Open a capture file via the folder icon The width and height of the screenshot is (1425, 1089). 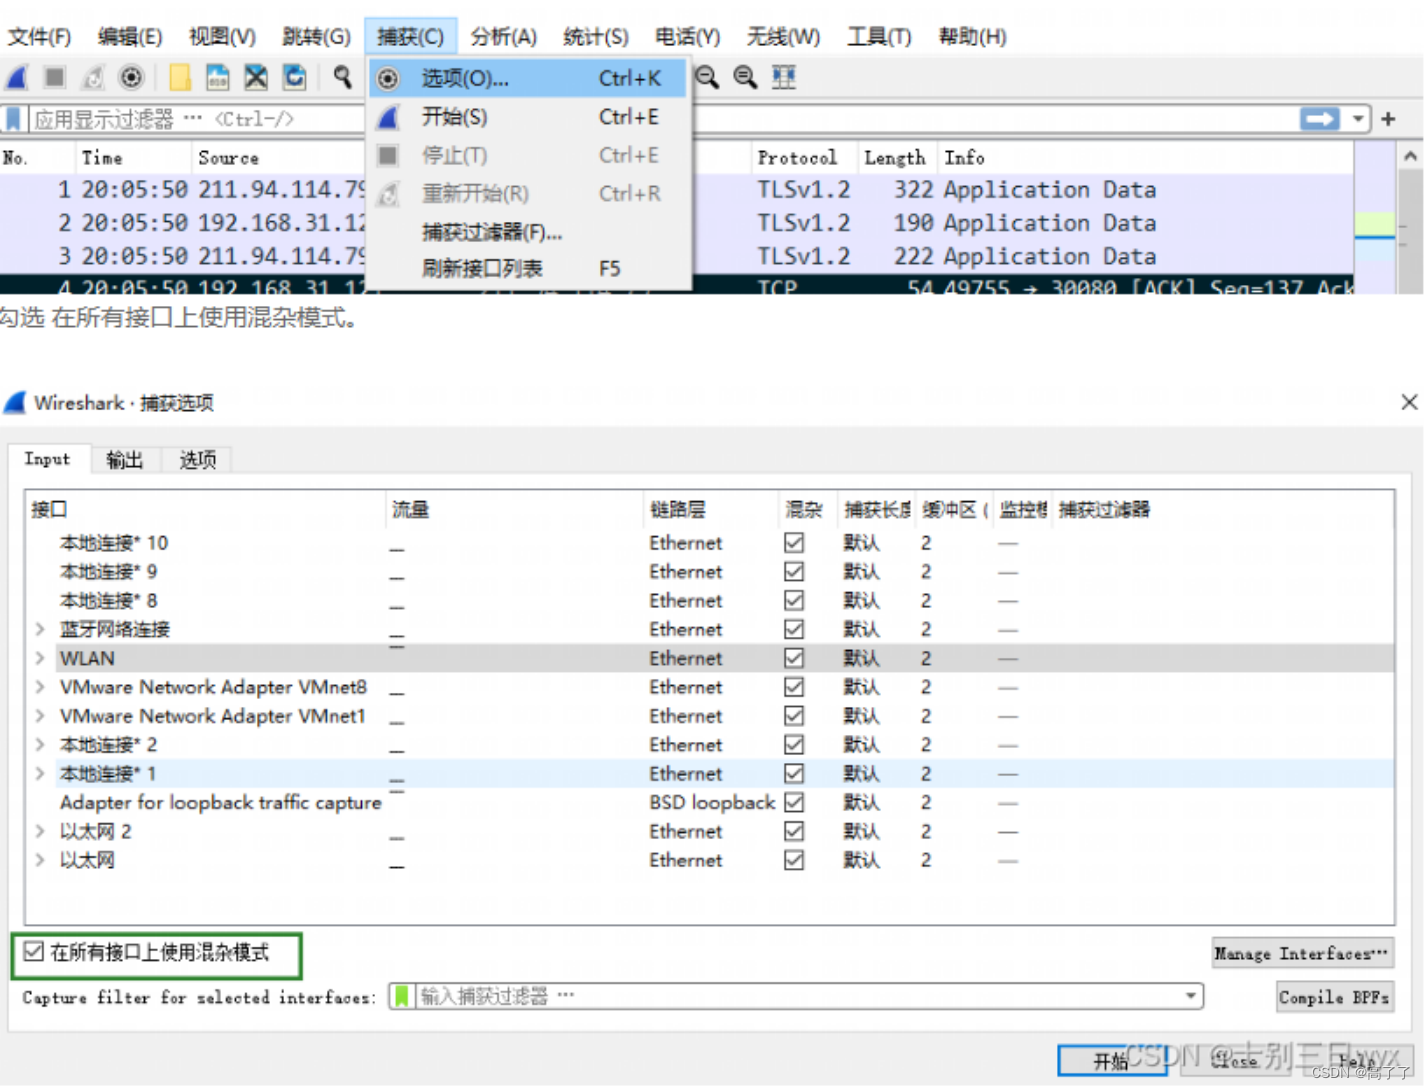tap(180, 77)
